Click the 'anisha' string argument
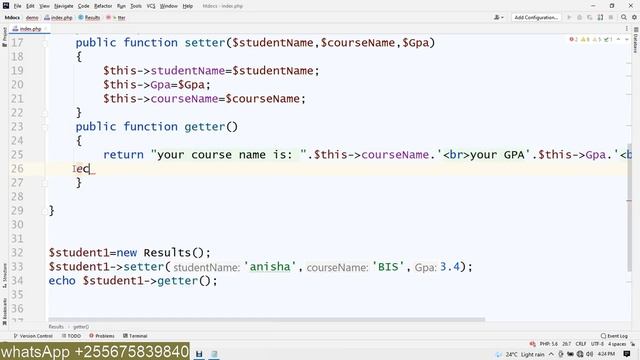The width and height of the screenshot is (640, 360). pos(270,267)
